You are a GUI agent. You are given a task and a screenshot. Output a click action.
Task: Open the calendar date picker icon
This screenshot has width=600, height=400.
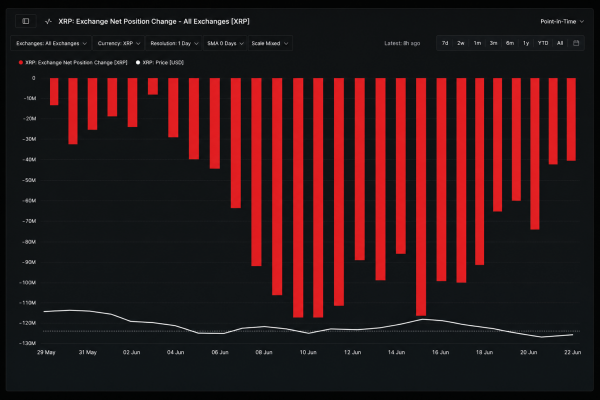pyautogui.click(x=576, y=43)
